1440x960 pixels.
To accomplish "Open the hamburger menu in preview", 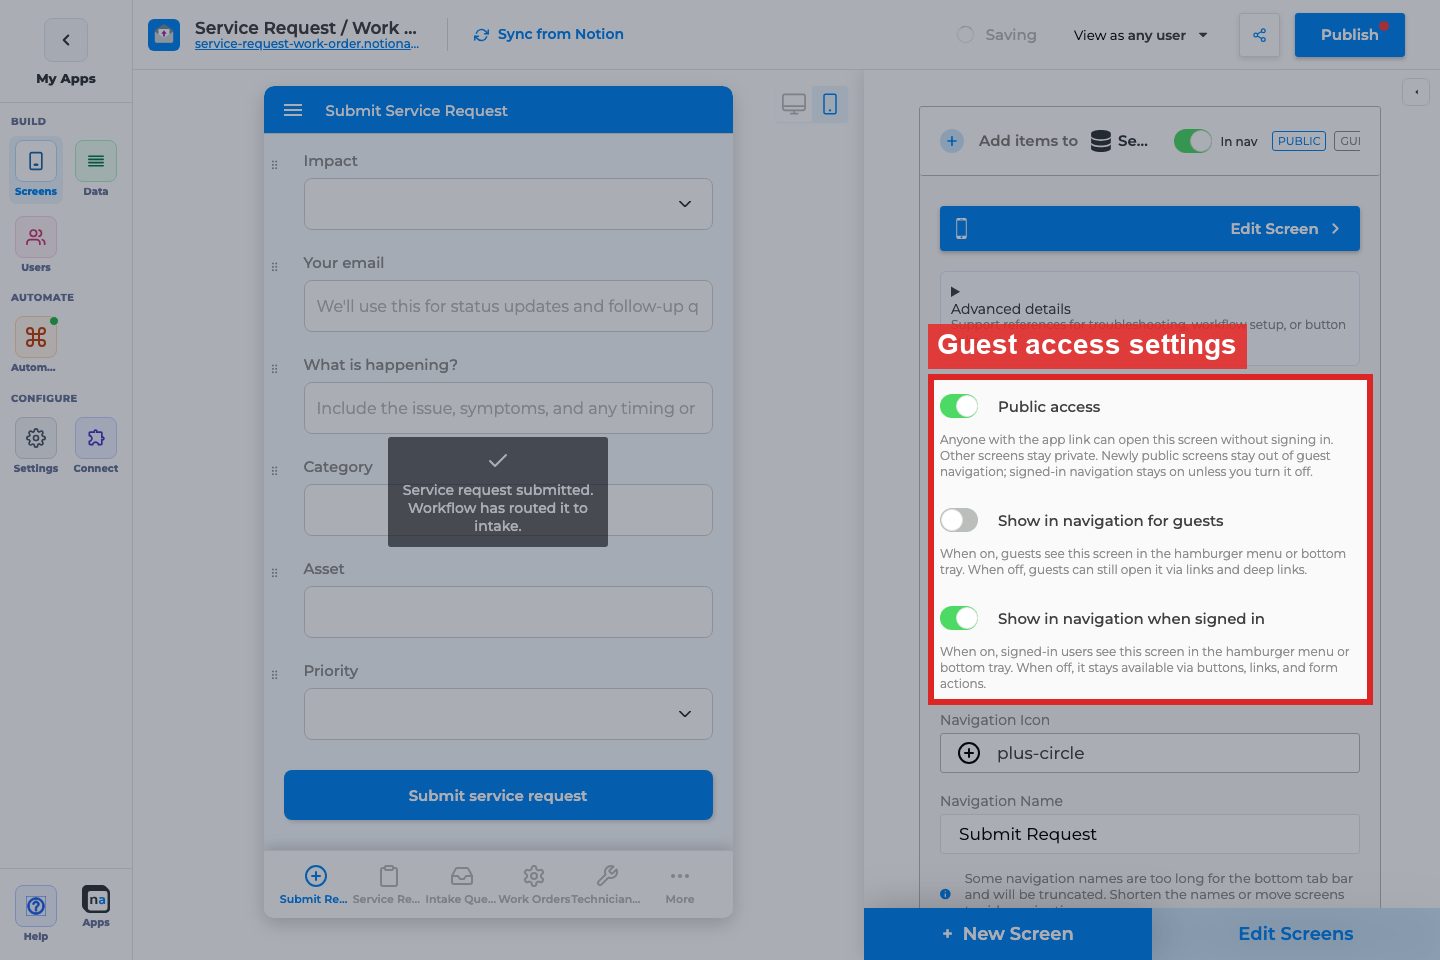I will pos(293,110).
